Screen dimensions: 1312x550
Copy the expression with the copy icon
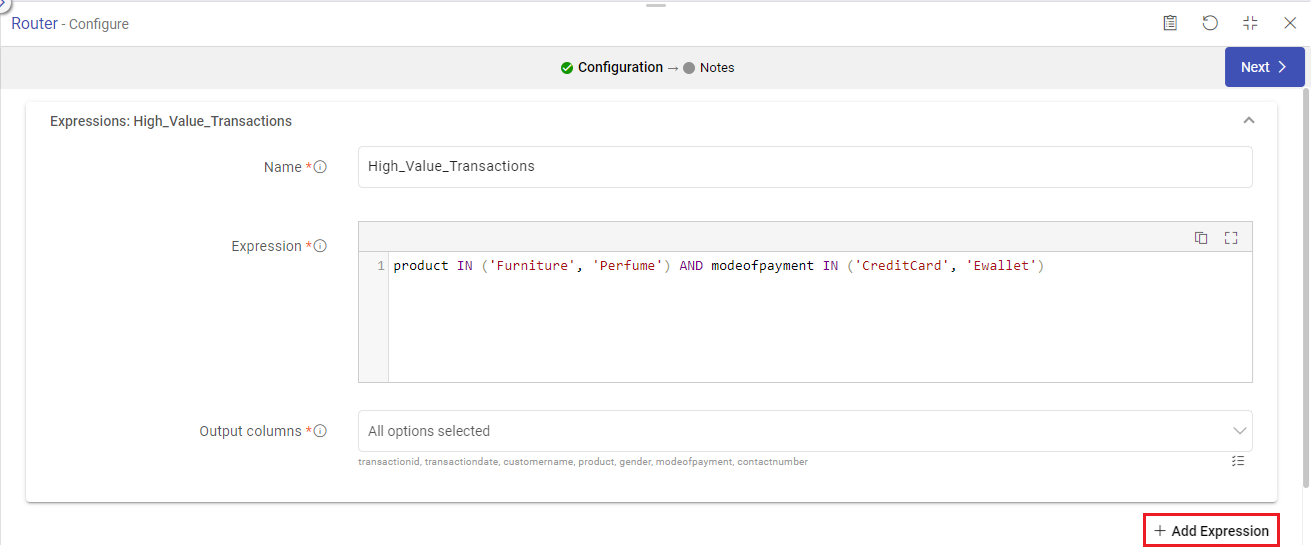click(x=1201, y=238)
